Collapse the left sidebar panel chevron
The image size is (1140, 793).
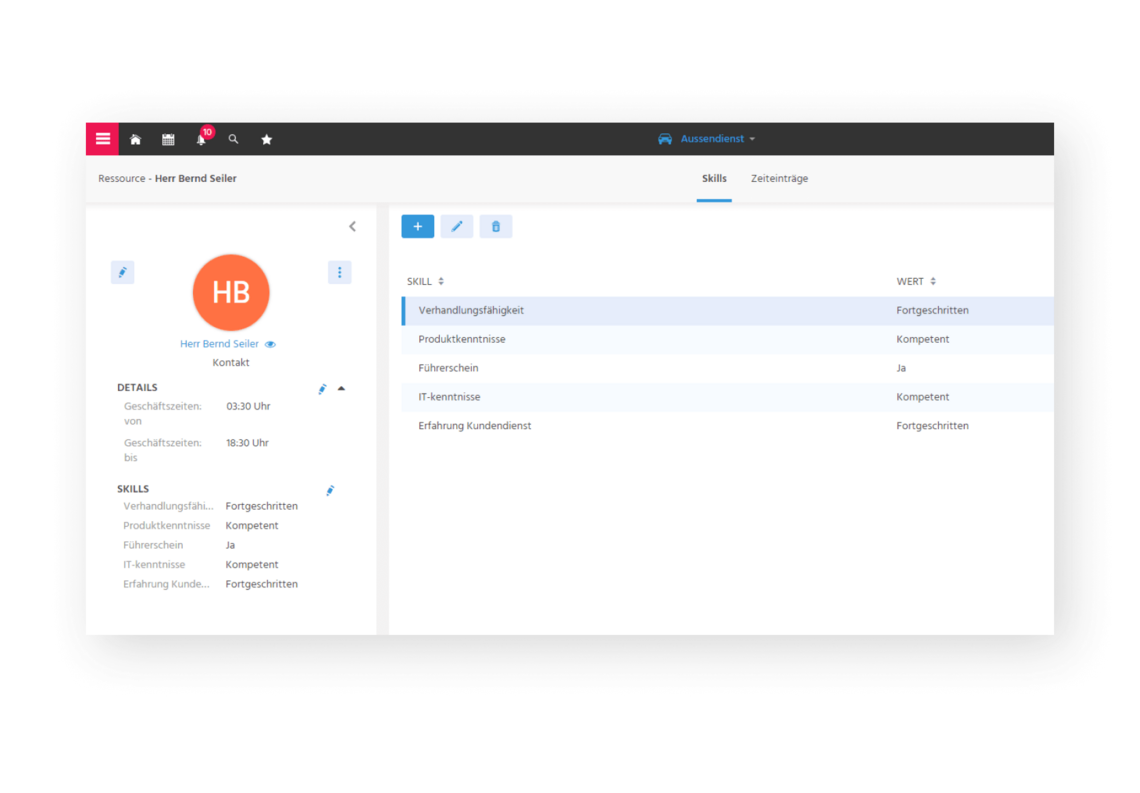coord(352,227)
